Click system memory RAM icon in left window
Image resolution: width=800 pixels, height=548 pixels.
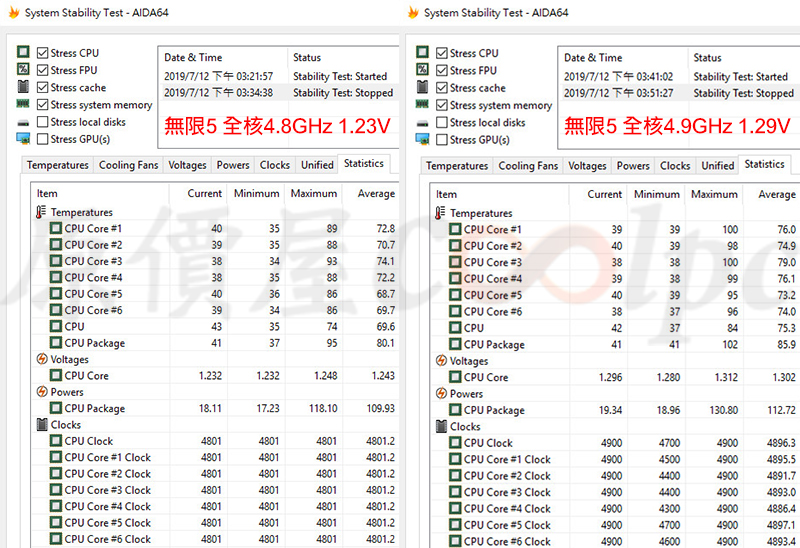tap(23, 104)
